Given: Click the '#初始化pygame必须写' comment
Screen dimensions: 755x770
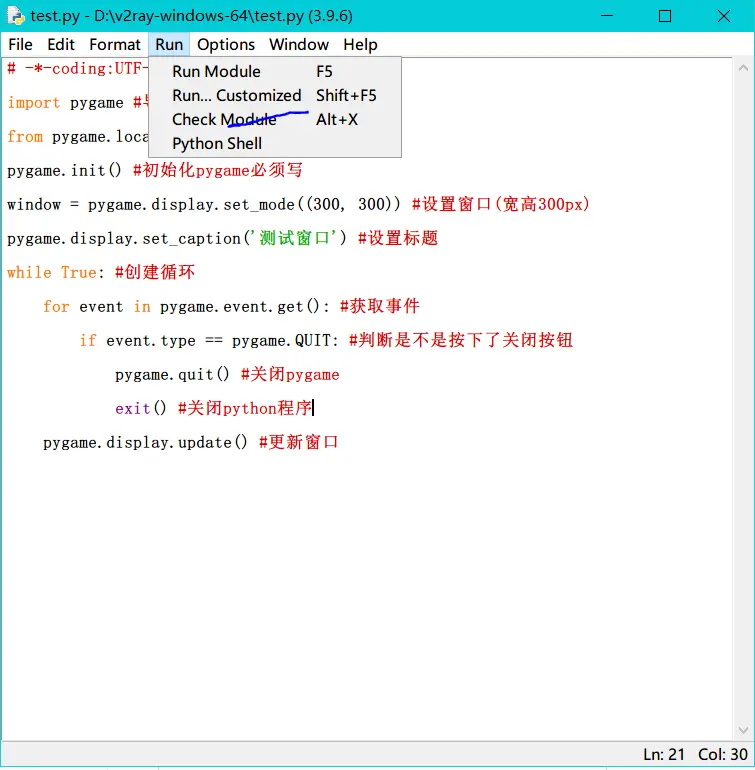Looking at the screenshot, I should point(218,171).
